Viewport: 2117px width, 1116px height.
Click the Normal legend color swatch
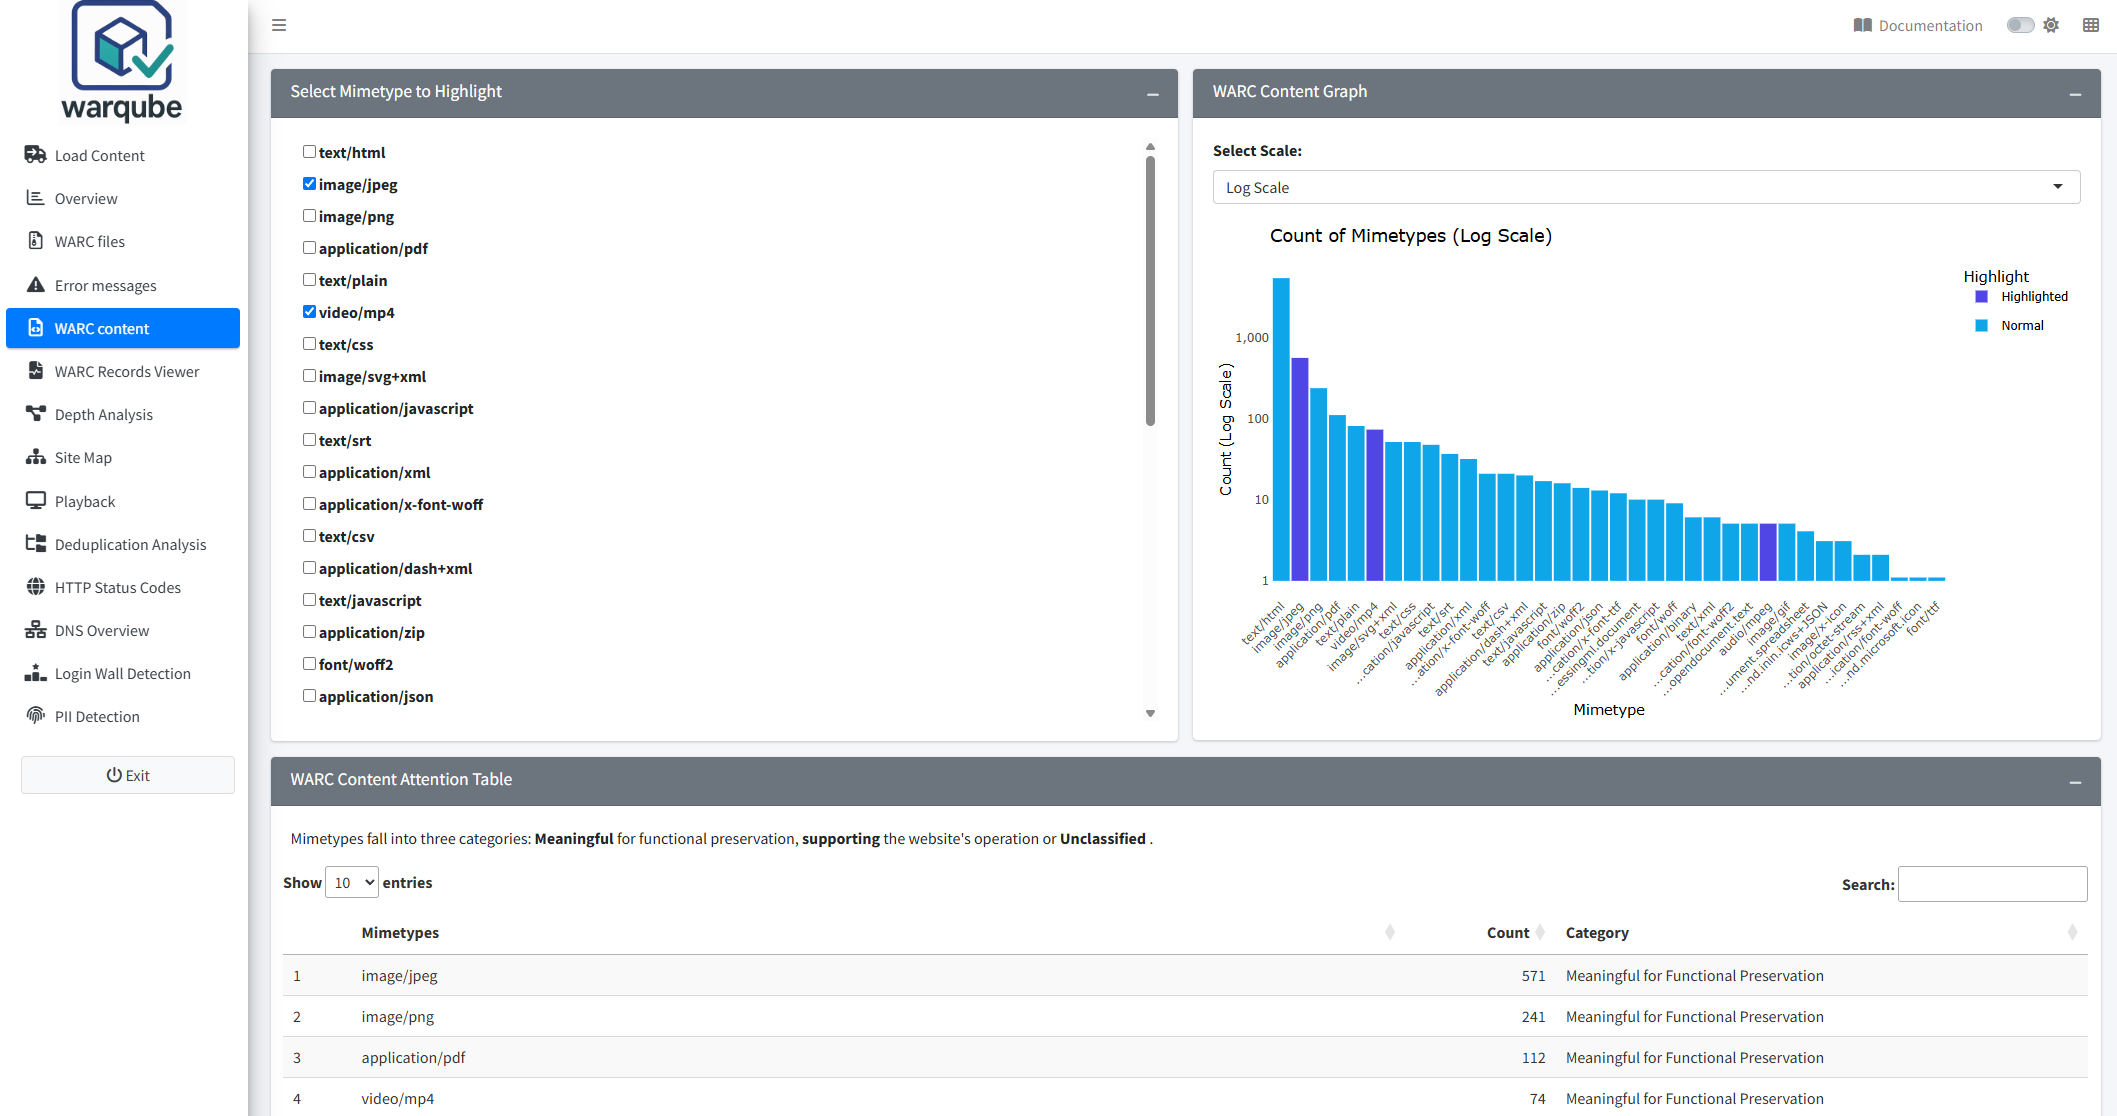(x=1981, y=325)
